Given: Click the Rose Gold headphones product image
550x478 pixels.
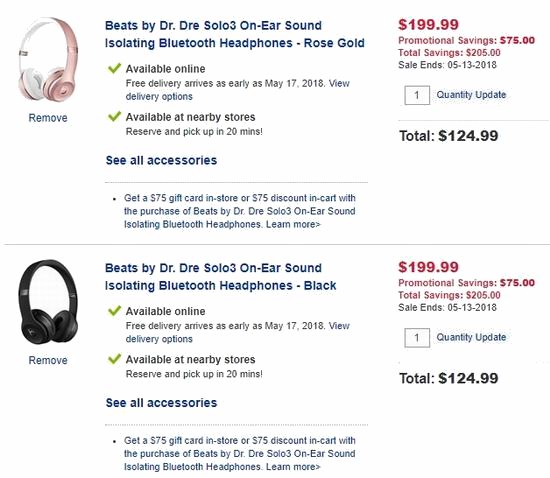Looking at the screenshot, I should pos(48,59).
